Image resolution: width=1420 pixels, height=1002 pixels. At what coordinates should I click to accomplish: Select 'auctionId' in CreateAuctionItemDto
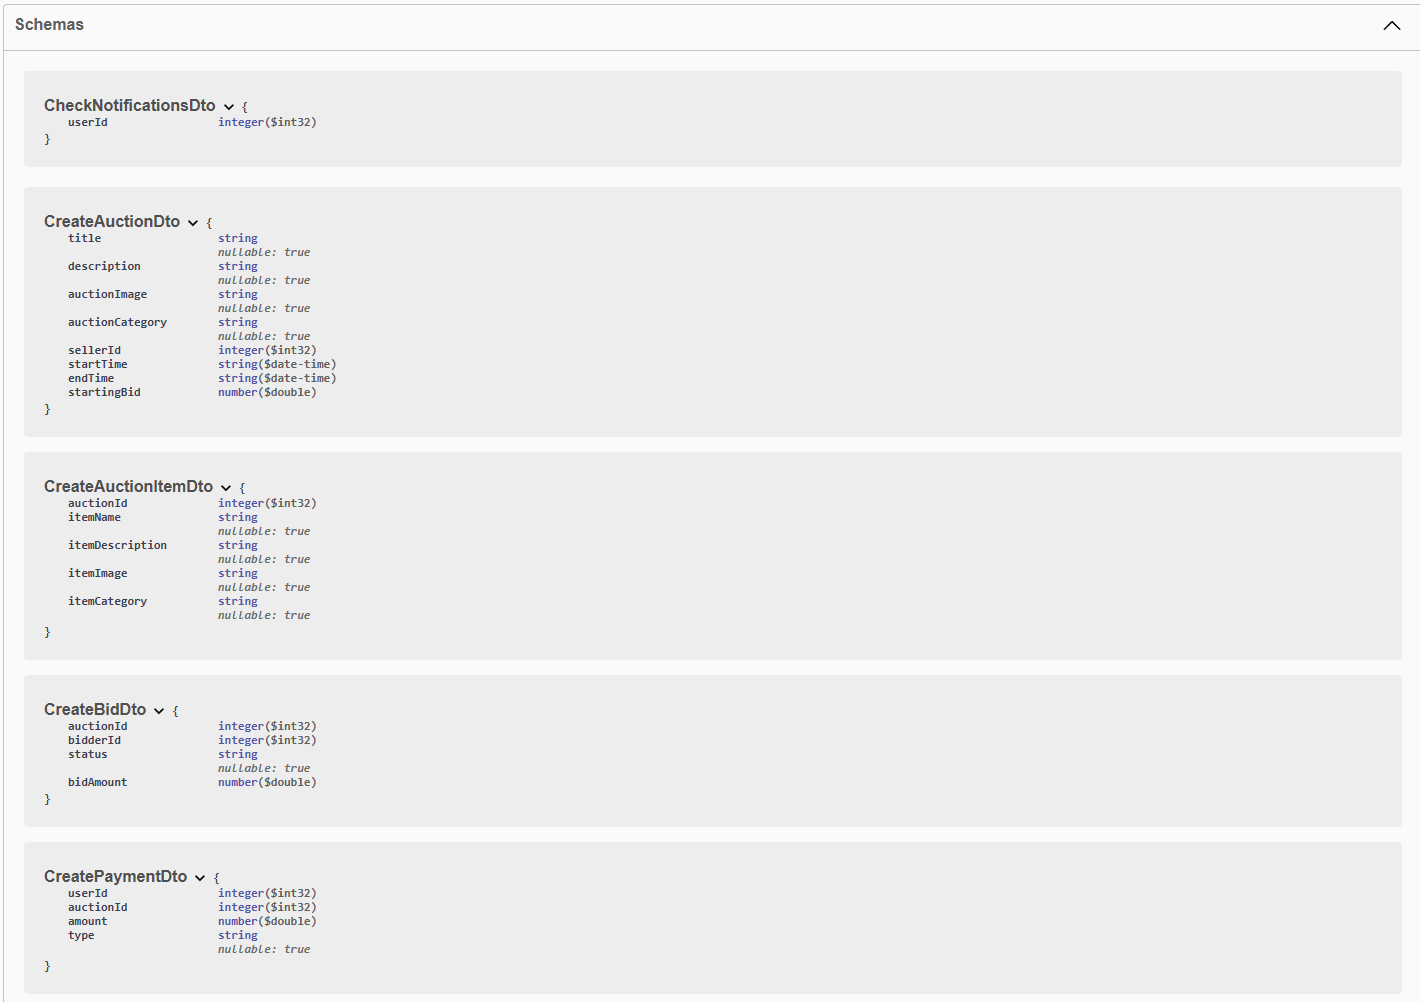point(98,503)
